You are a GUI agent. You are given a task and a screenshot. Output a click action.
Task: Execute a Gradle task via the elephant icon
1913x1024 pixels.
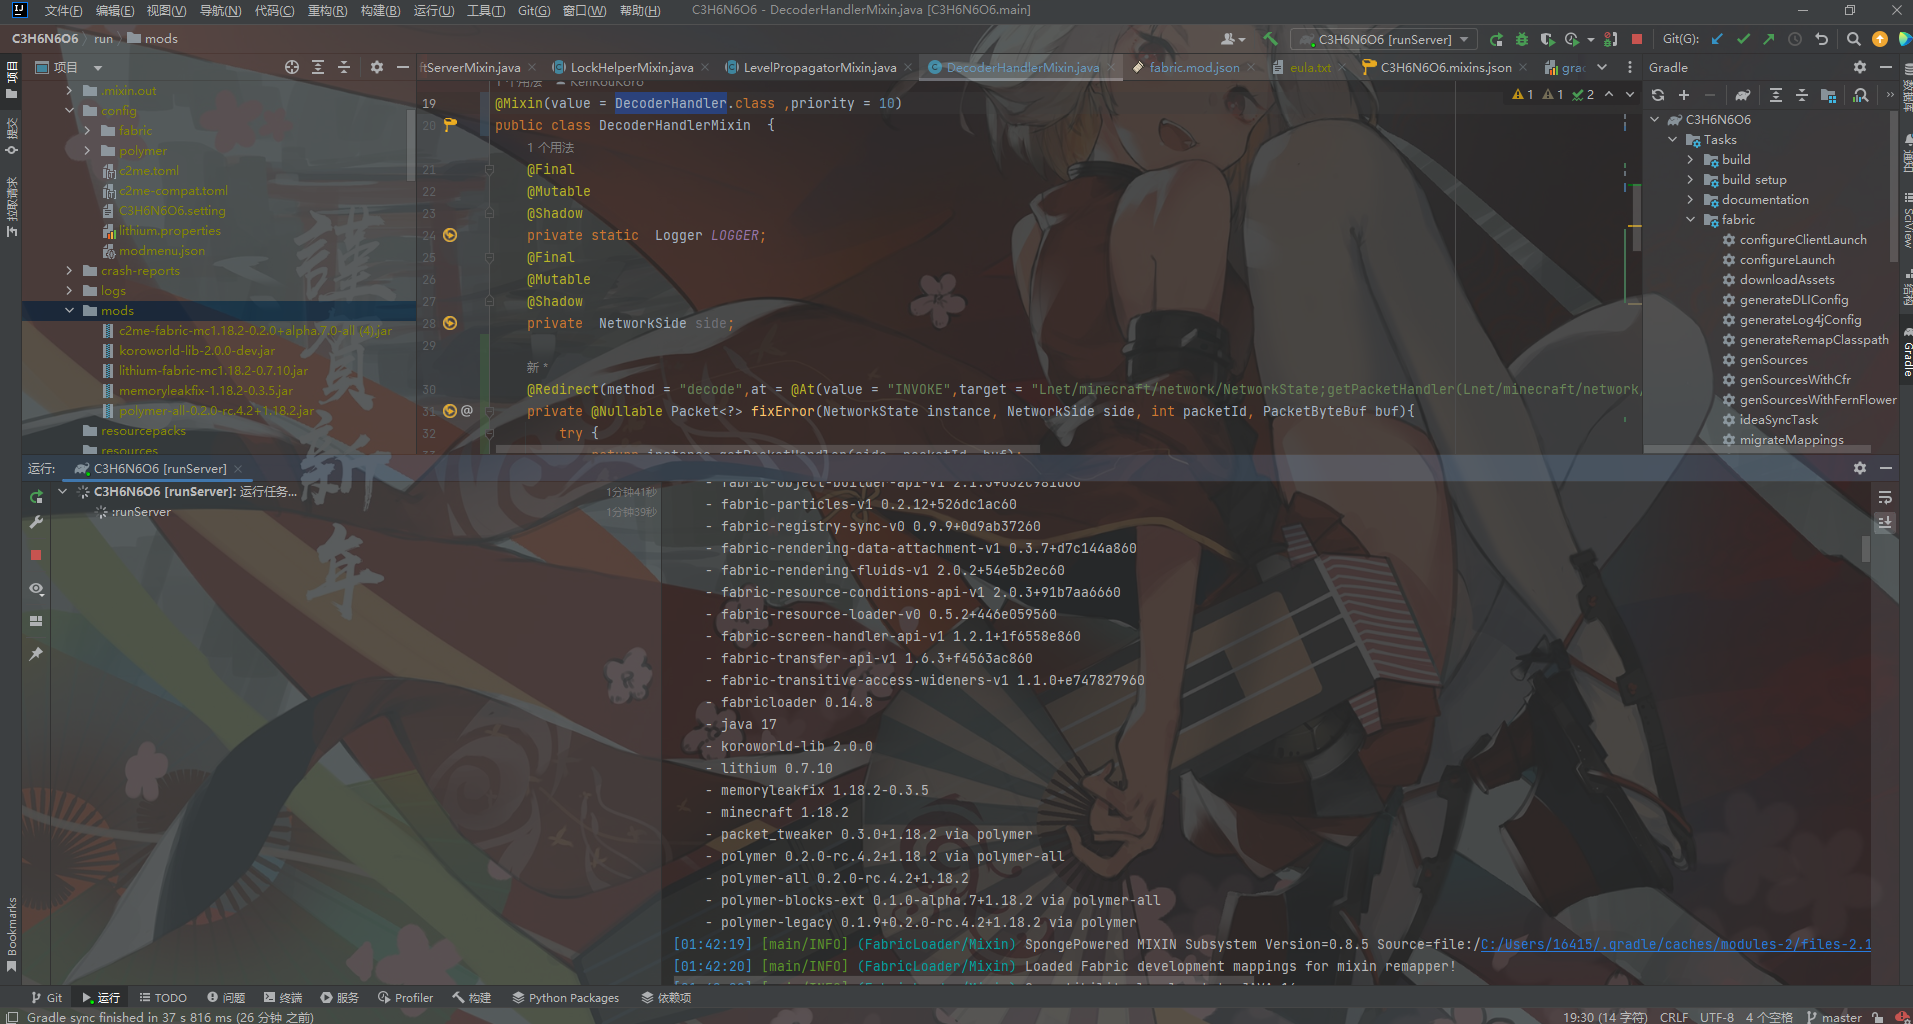click(1743, 95)
